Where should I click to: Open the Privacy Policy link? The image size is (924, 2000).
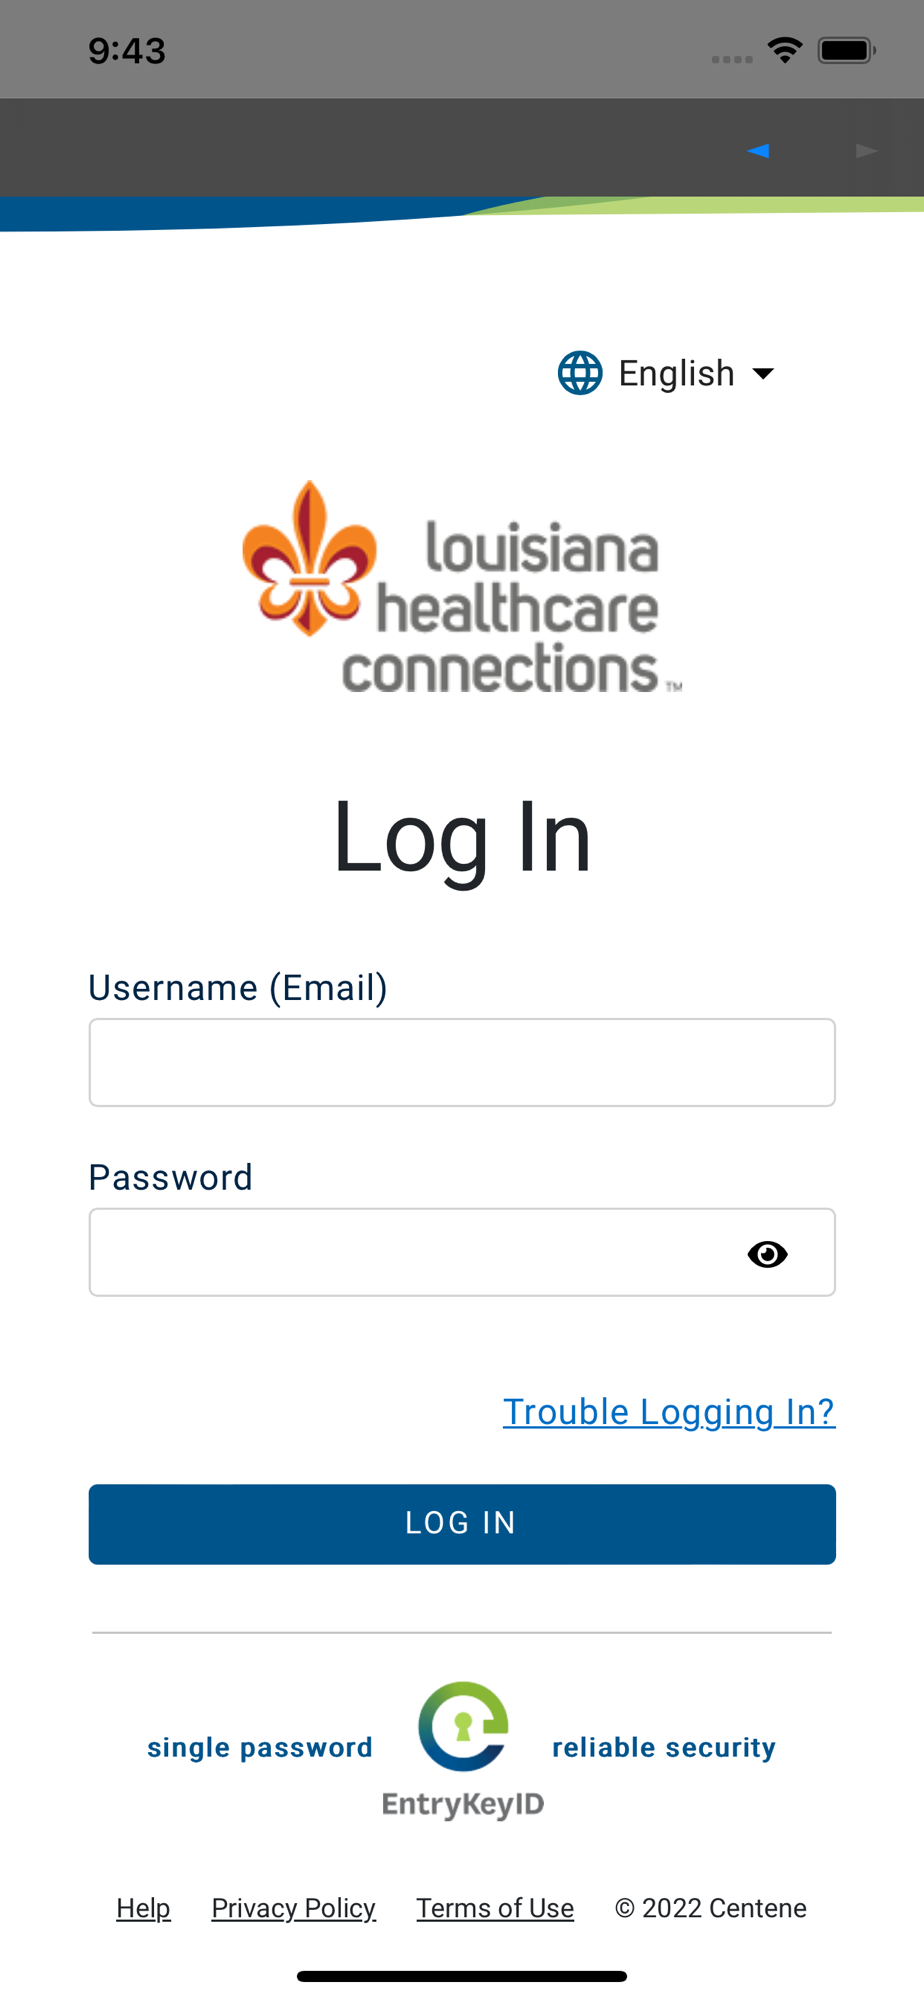tap(293, 1908)
